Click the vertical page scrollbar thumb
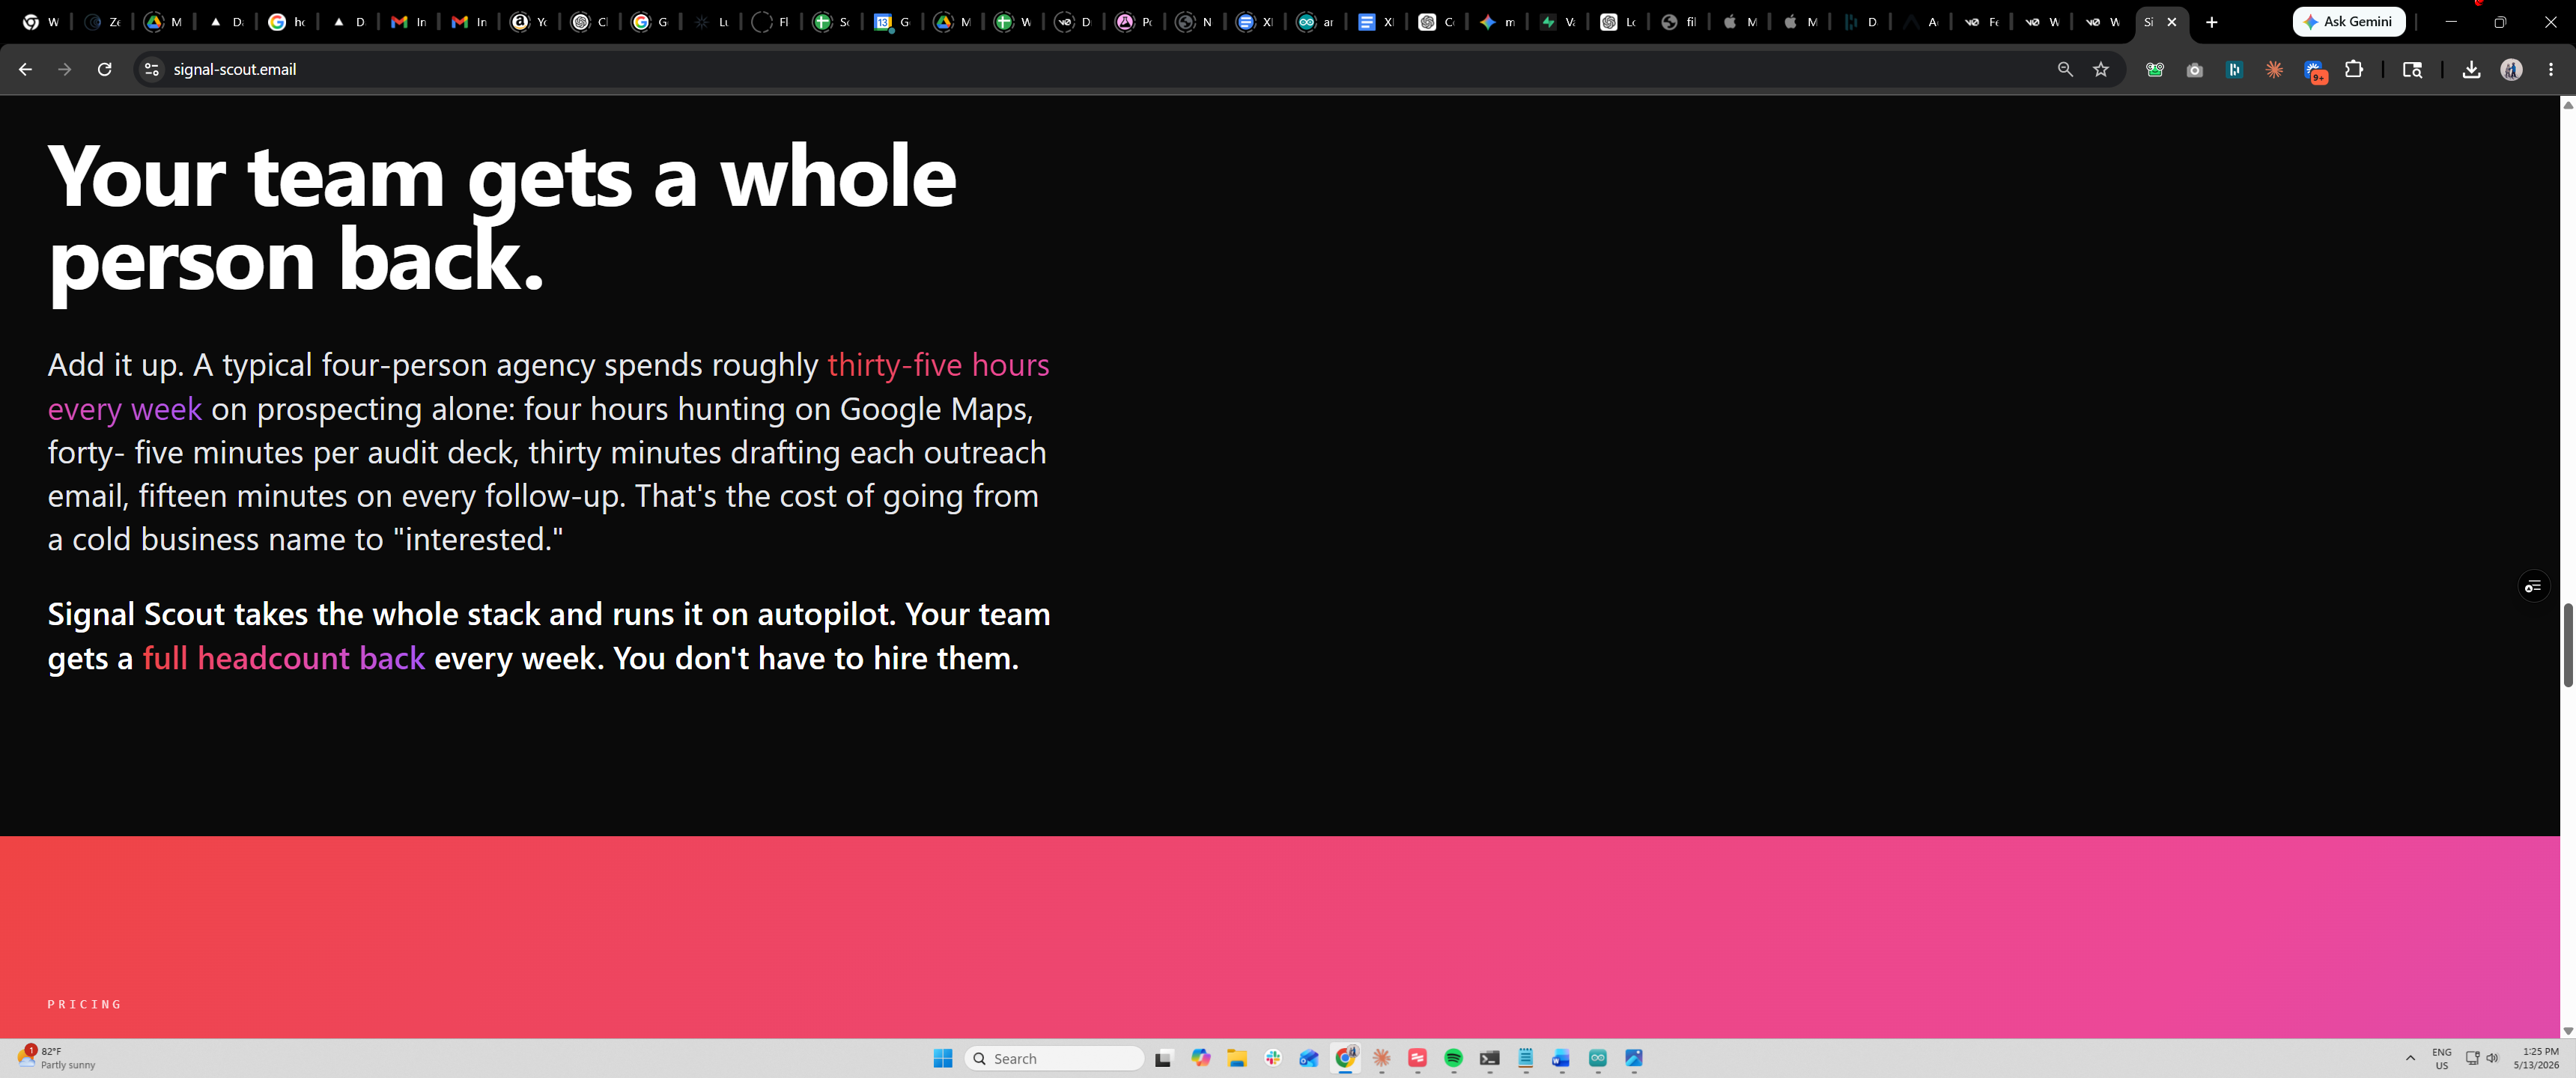Screen dimensions: 2576x1078 2567,645
